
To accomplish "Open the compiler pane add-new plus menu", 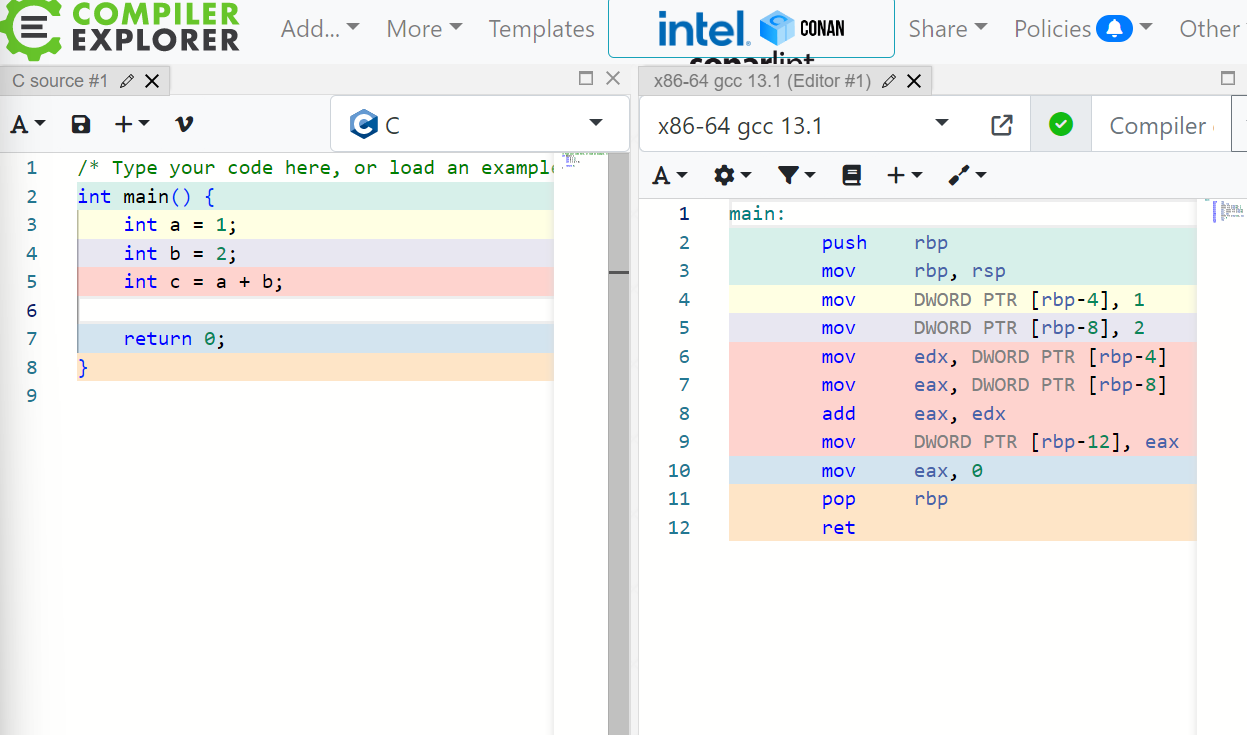I will 905,176.
